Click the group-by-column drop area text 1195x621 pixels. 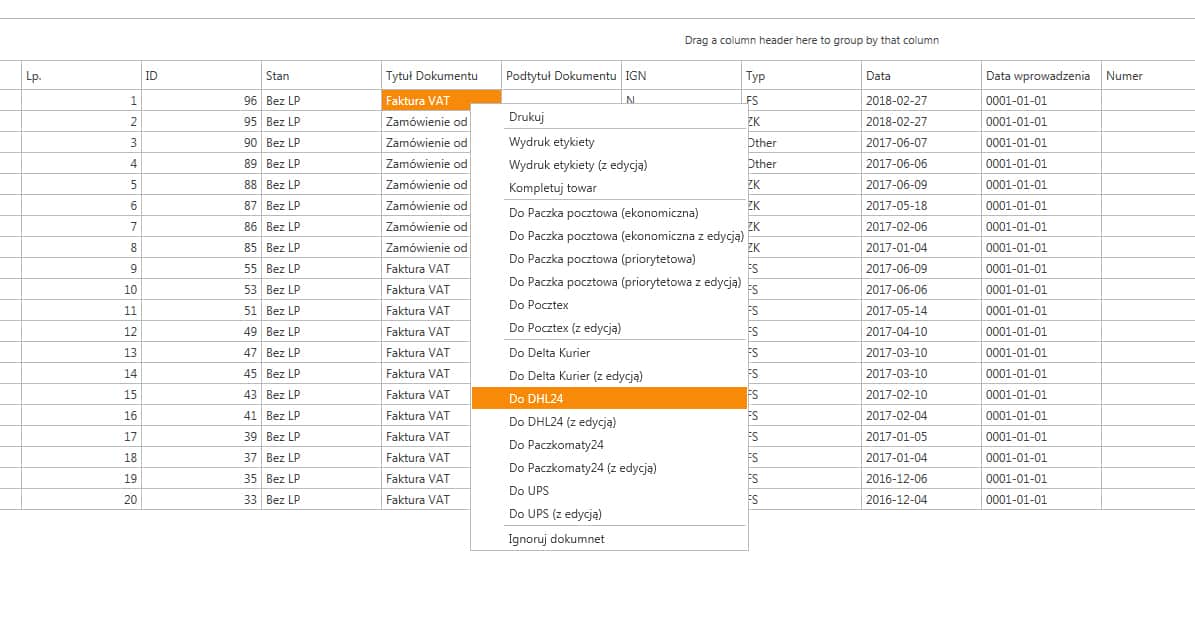click(x=812, y=40)
